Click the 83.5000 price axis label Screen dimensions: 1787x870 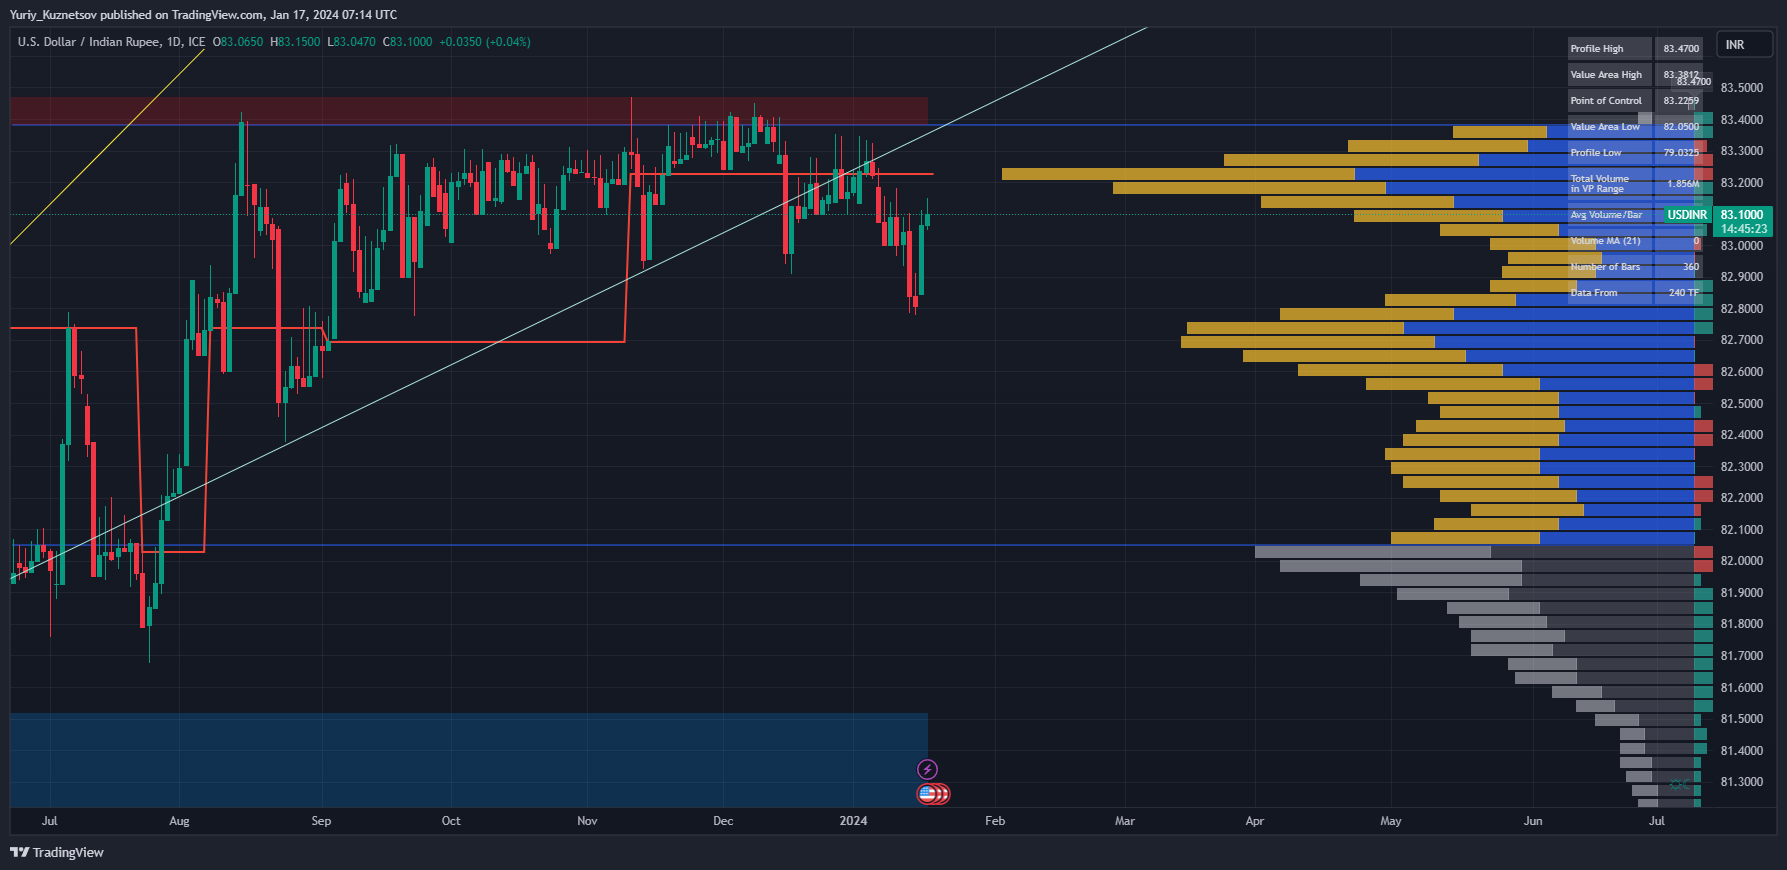(x=1742, y=88)
